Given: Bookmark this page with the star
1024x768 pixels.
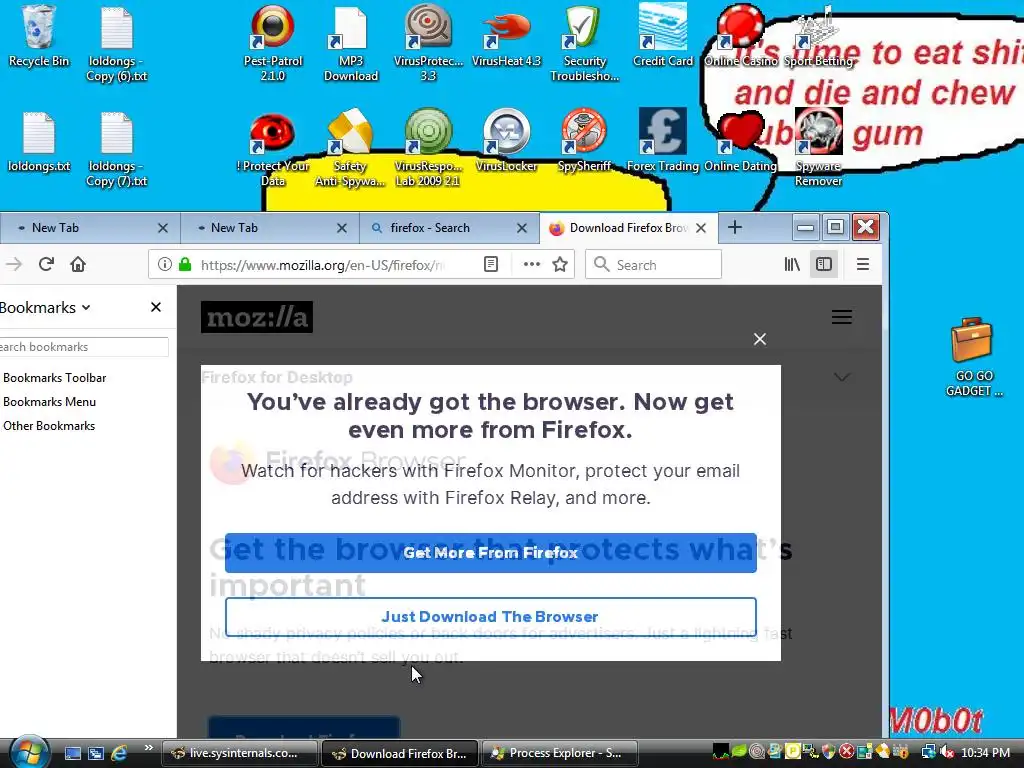Looking at the screenshot, I should (560, 264).
